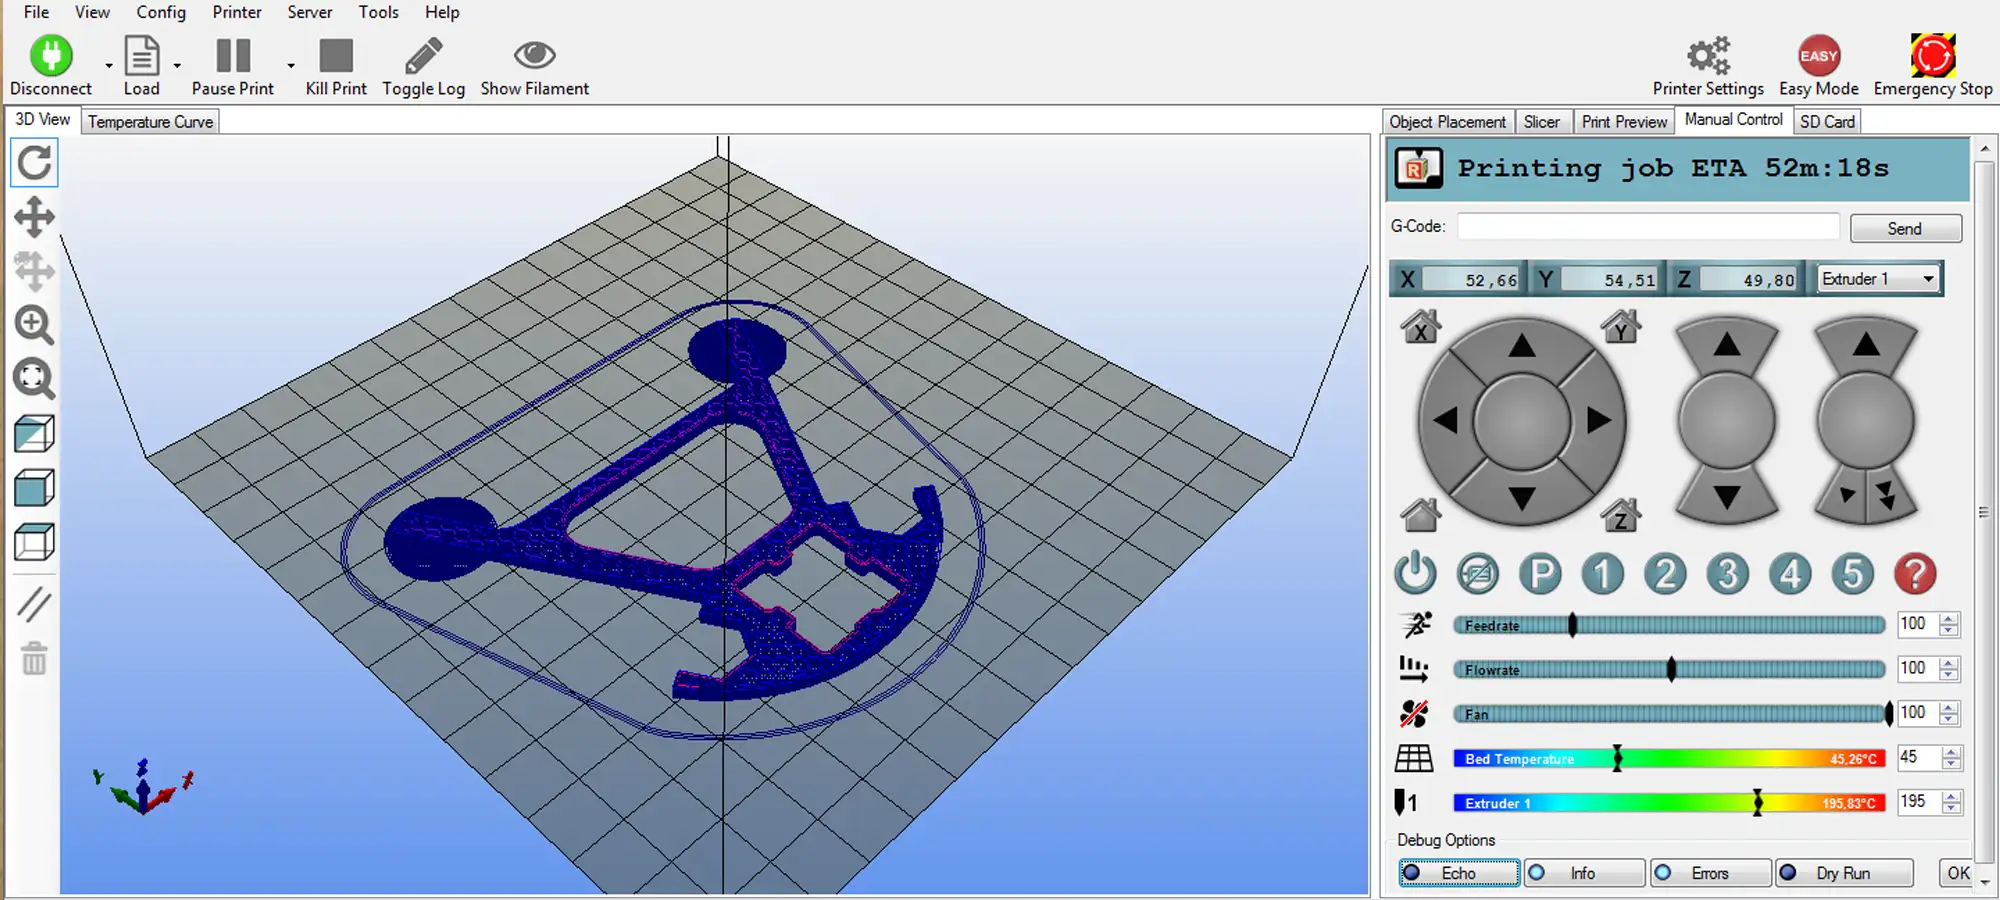Home all axes
The height and width of the screenshot is (900, 2000).
tap(1420, 515)
